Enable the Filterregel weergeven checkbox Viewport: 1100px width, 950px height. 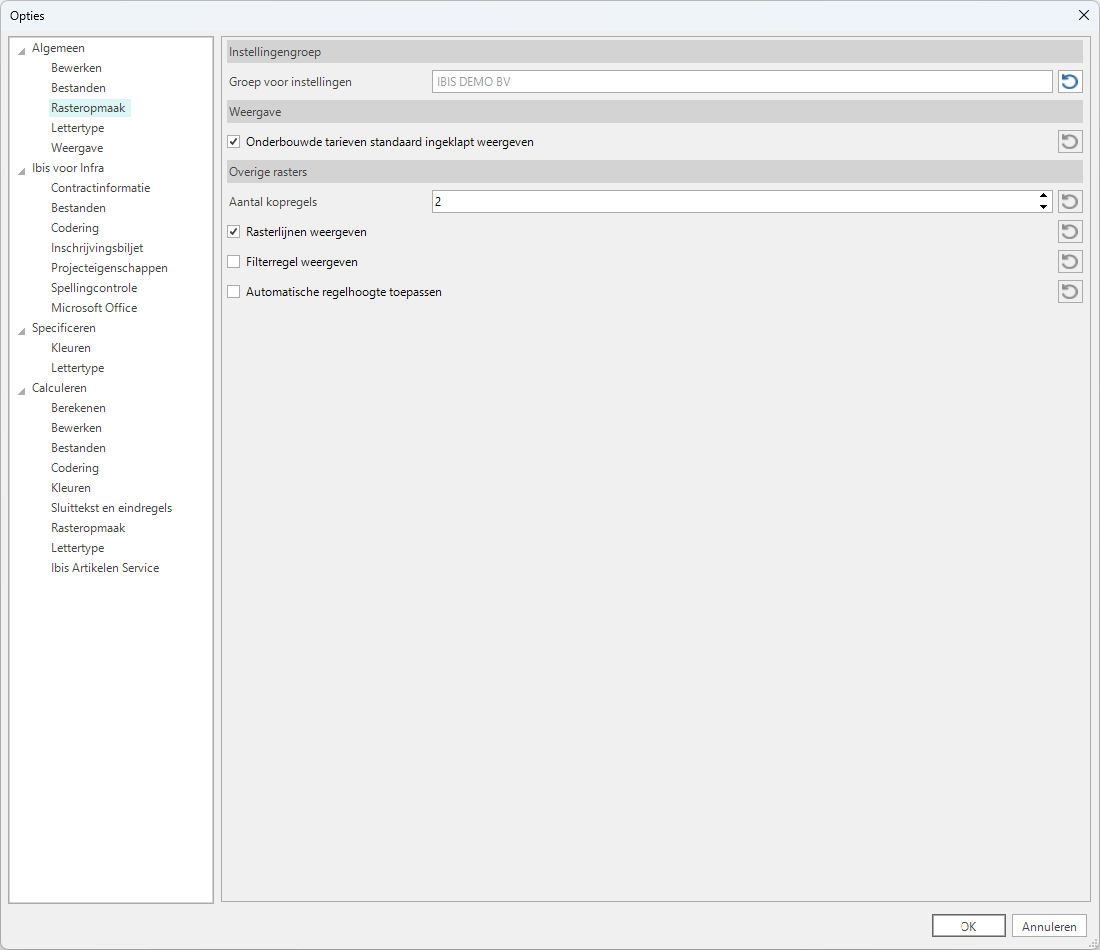pos(234,262)
